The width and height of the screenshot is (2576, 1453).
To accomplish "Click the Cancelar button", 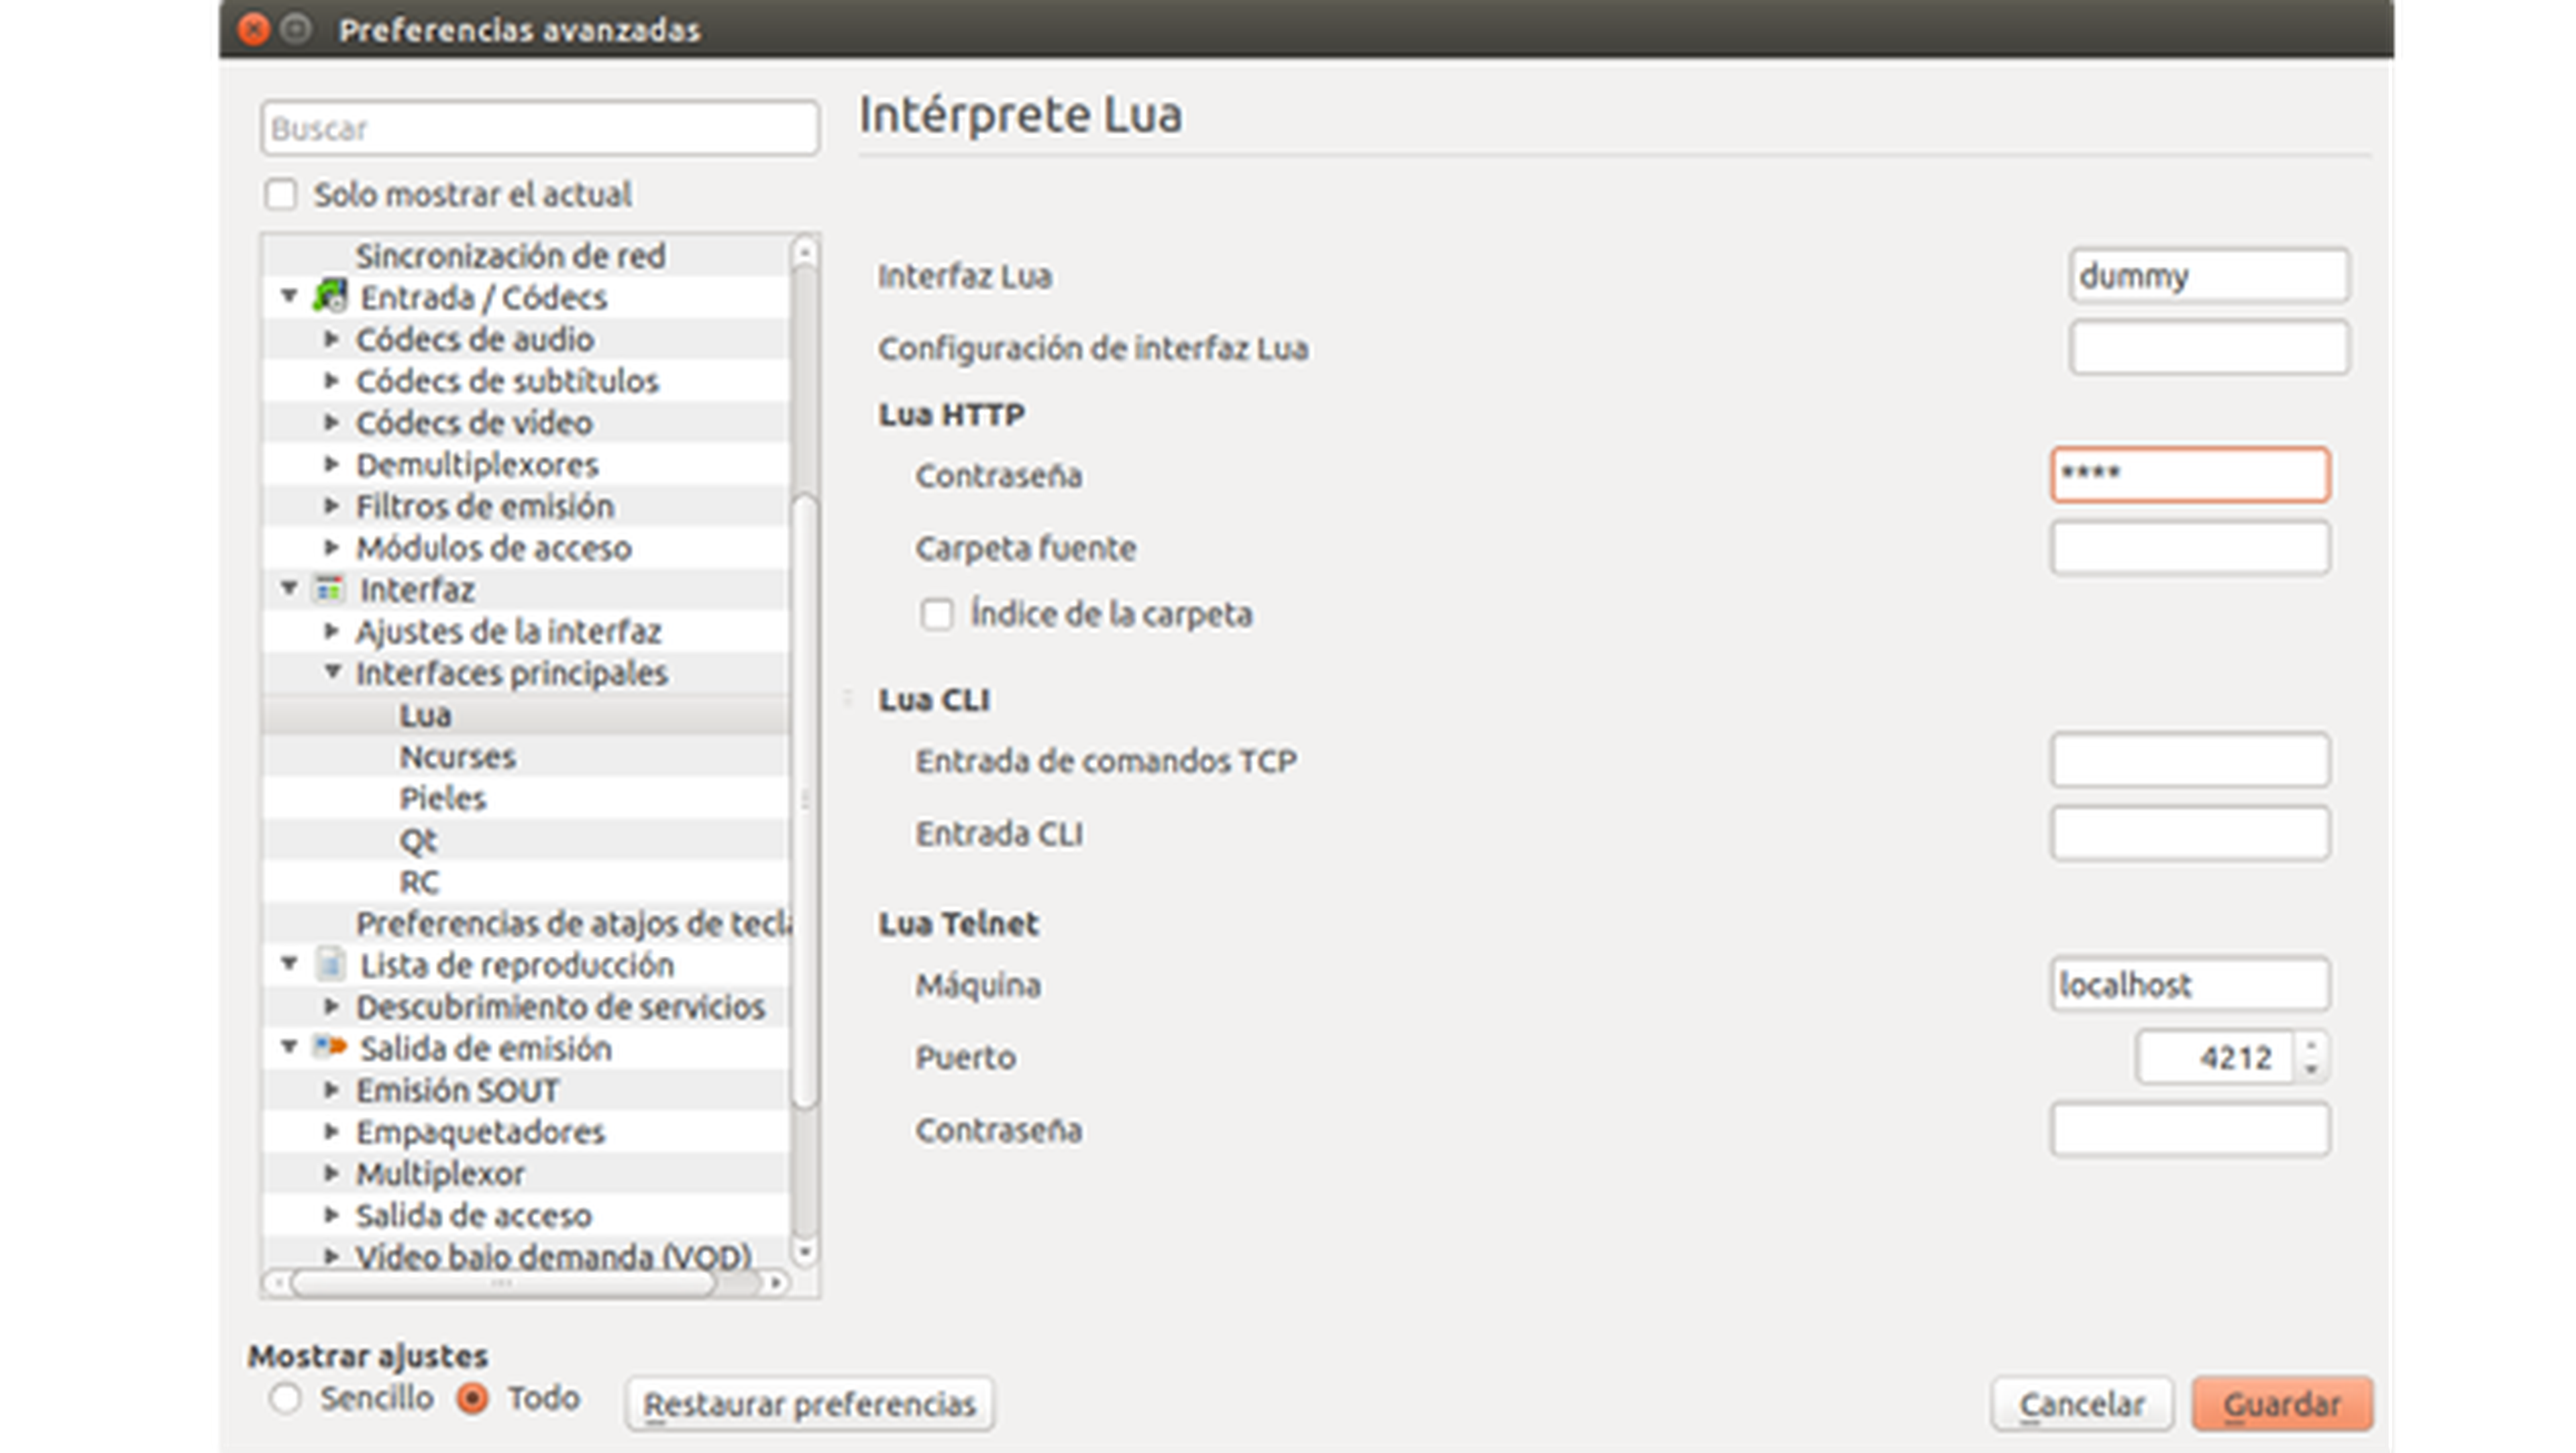I will click(2082, 1404).
